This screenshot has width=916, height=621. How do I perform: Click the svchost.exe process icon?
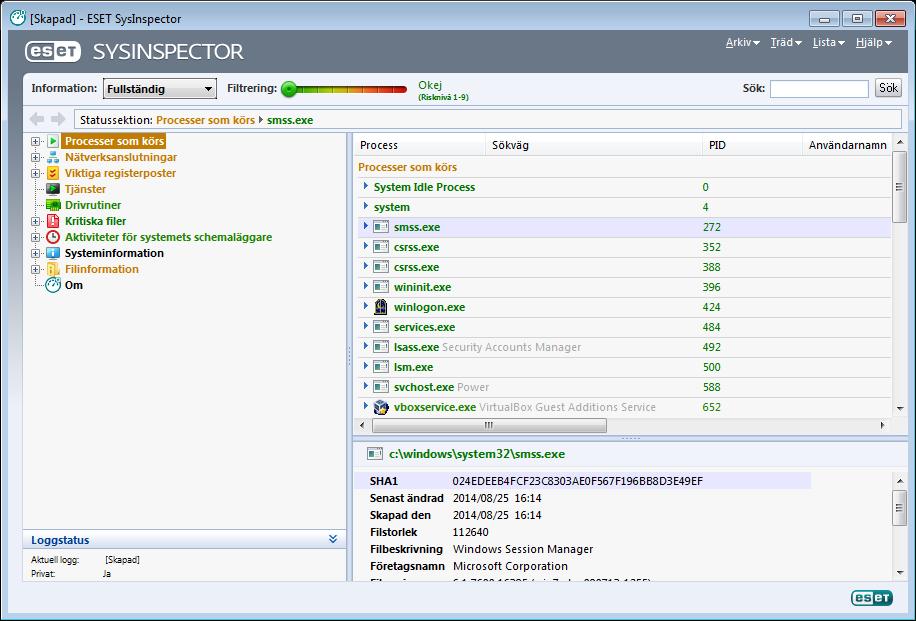click(x=381, y=387)
